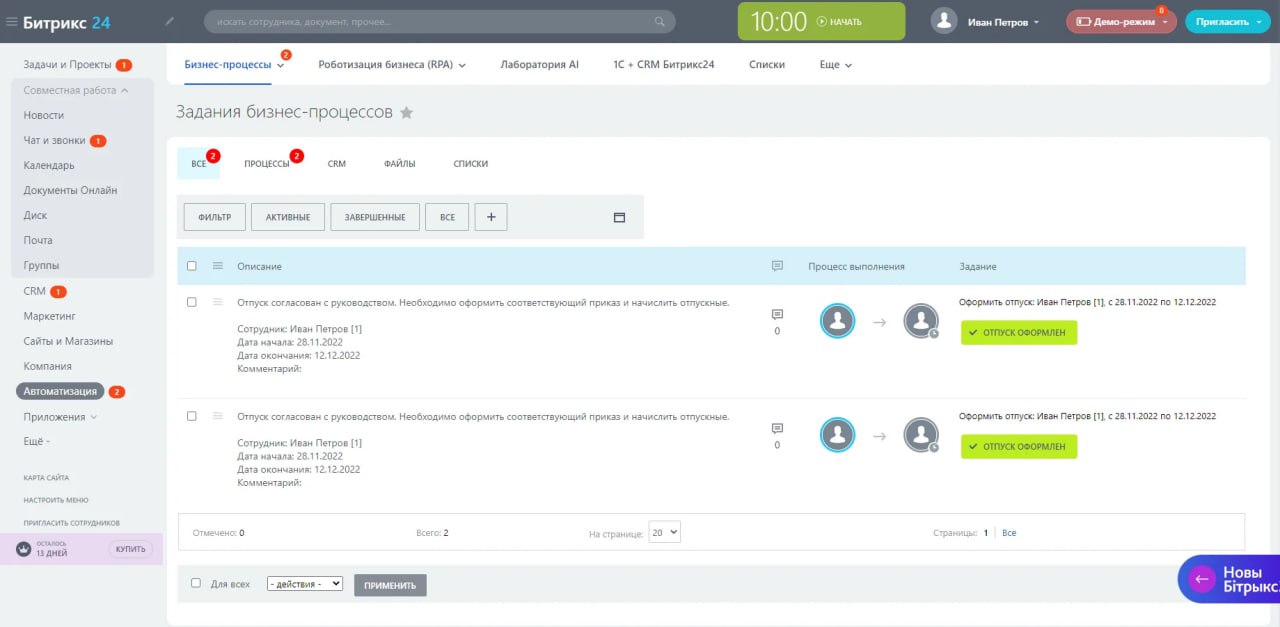
Task: Click the pencil edit icon beside the logo
Action: point(169,21)
